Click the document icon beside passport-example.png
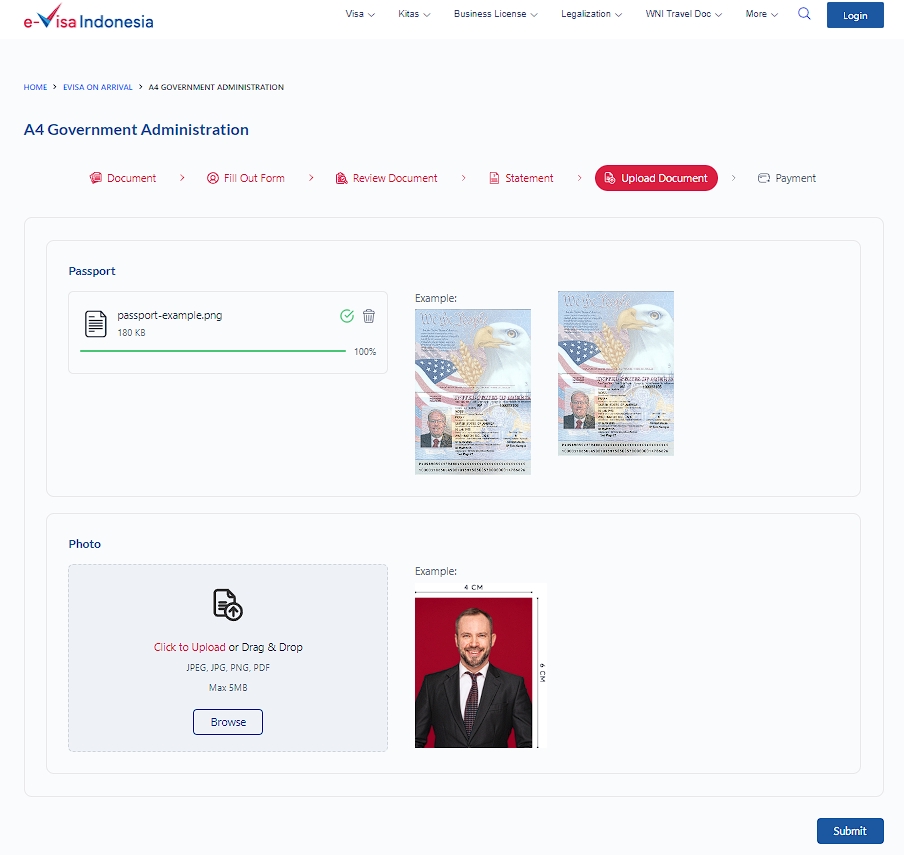The image size is (904, 855). coord(95,324)
